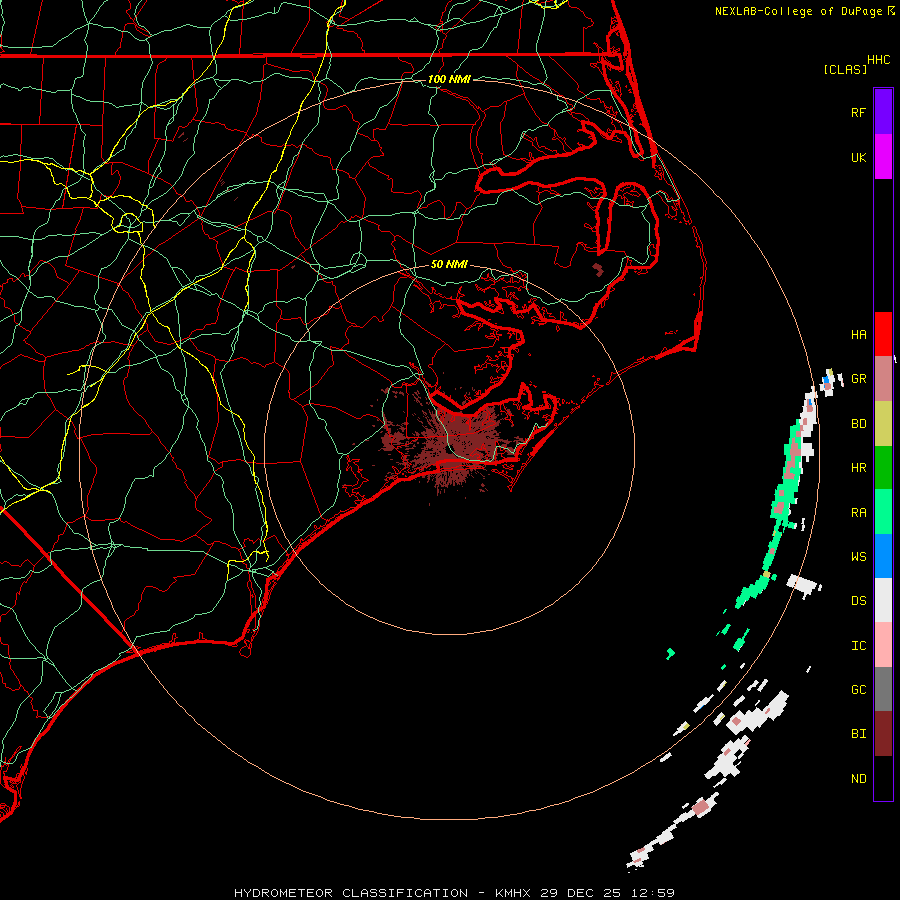Click the ND legend label
This screenshot has width=900, height=900.
pyautogui.click(x=858, y=779)
